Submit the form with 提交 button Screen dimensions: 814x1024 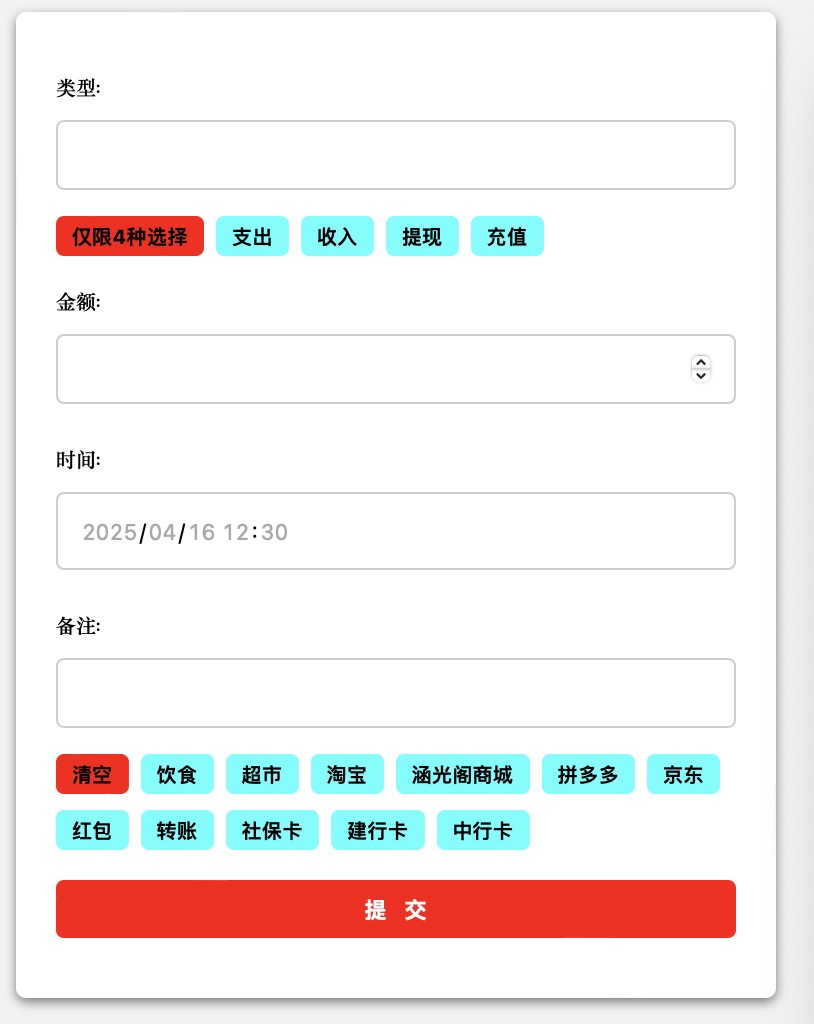[x=395, y=909]
